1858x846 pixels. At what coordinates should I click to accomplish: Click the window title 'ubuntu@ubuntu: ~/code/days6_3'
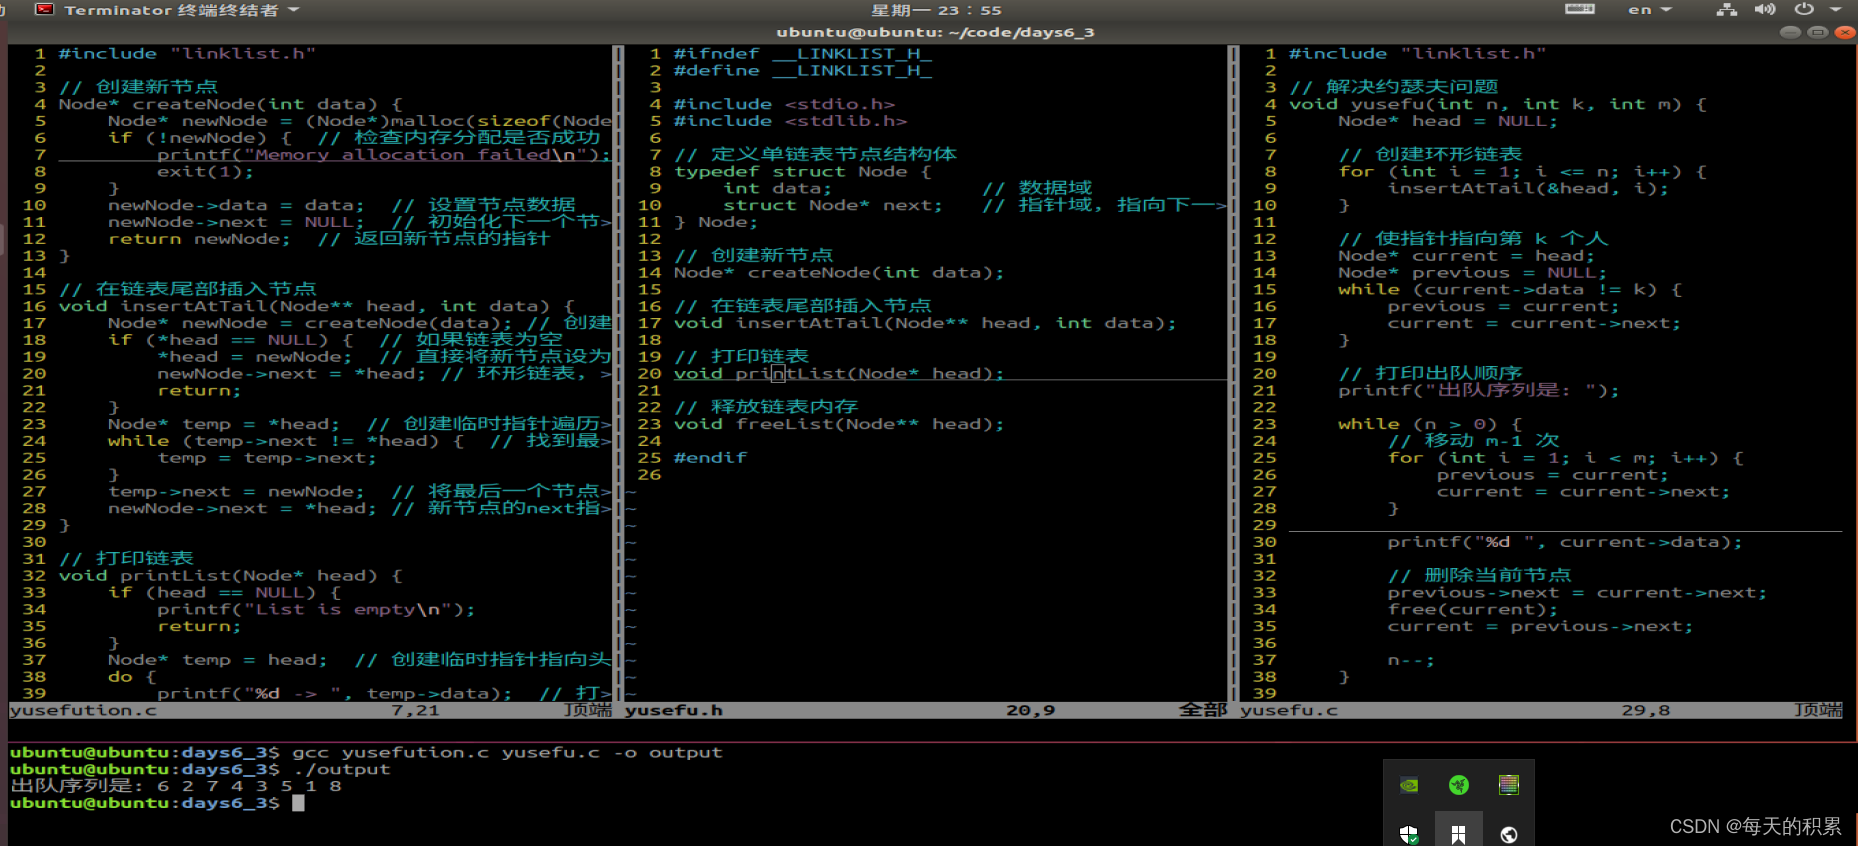click(x=935, y=32)
